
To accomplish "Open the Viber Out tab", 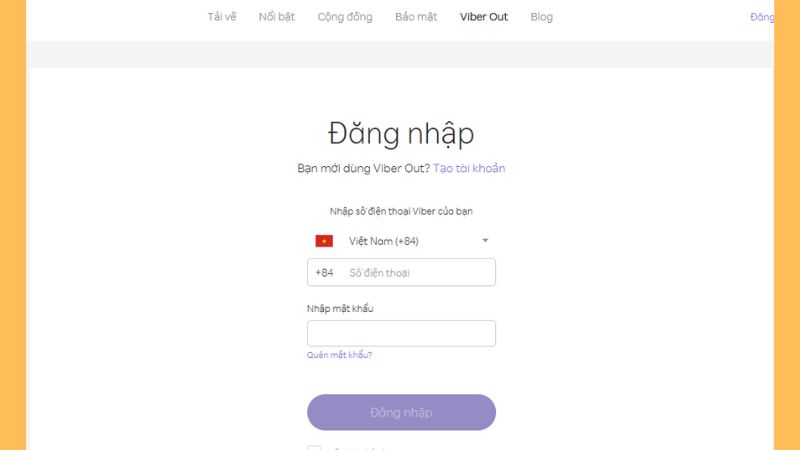I will [x=484, y=17].
